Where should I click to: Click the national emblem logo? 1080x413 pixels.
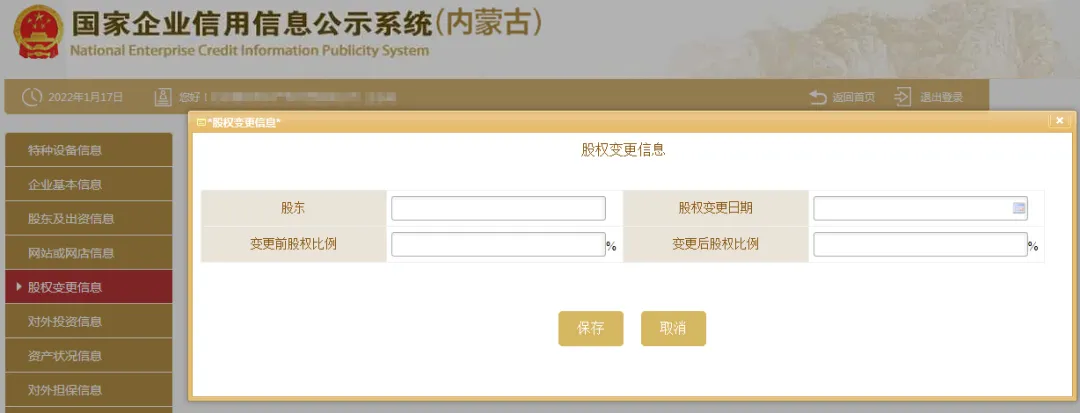coord(37,33)
